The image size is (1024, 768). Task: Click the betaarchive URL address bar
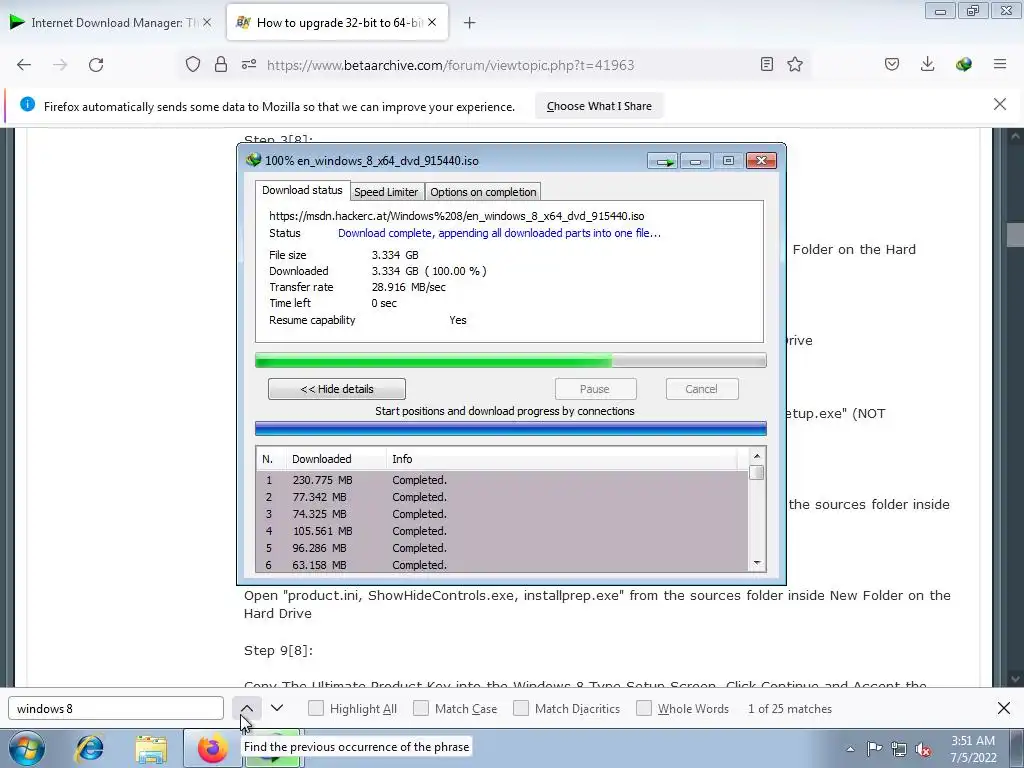pyautogui.click(x=451, y=65)
